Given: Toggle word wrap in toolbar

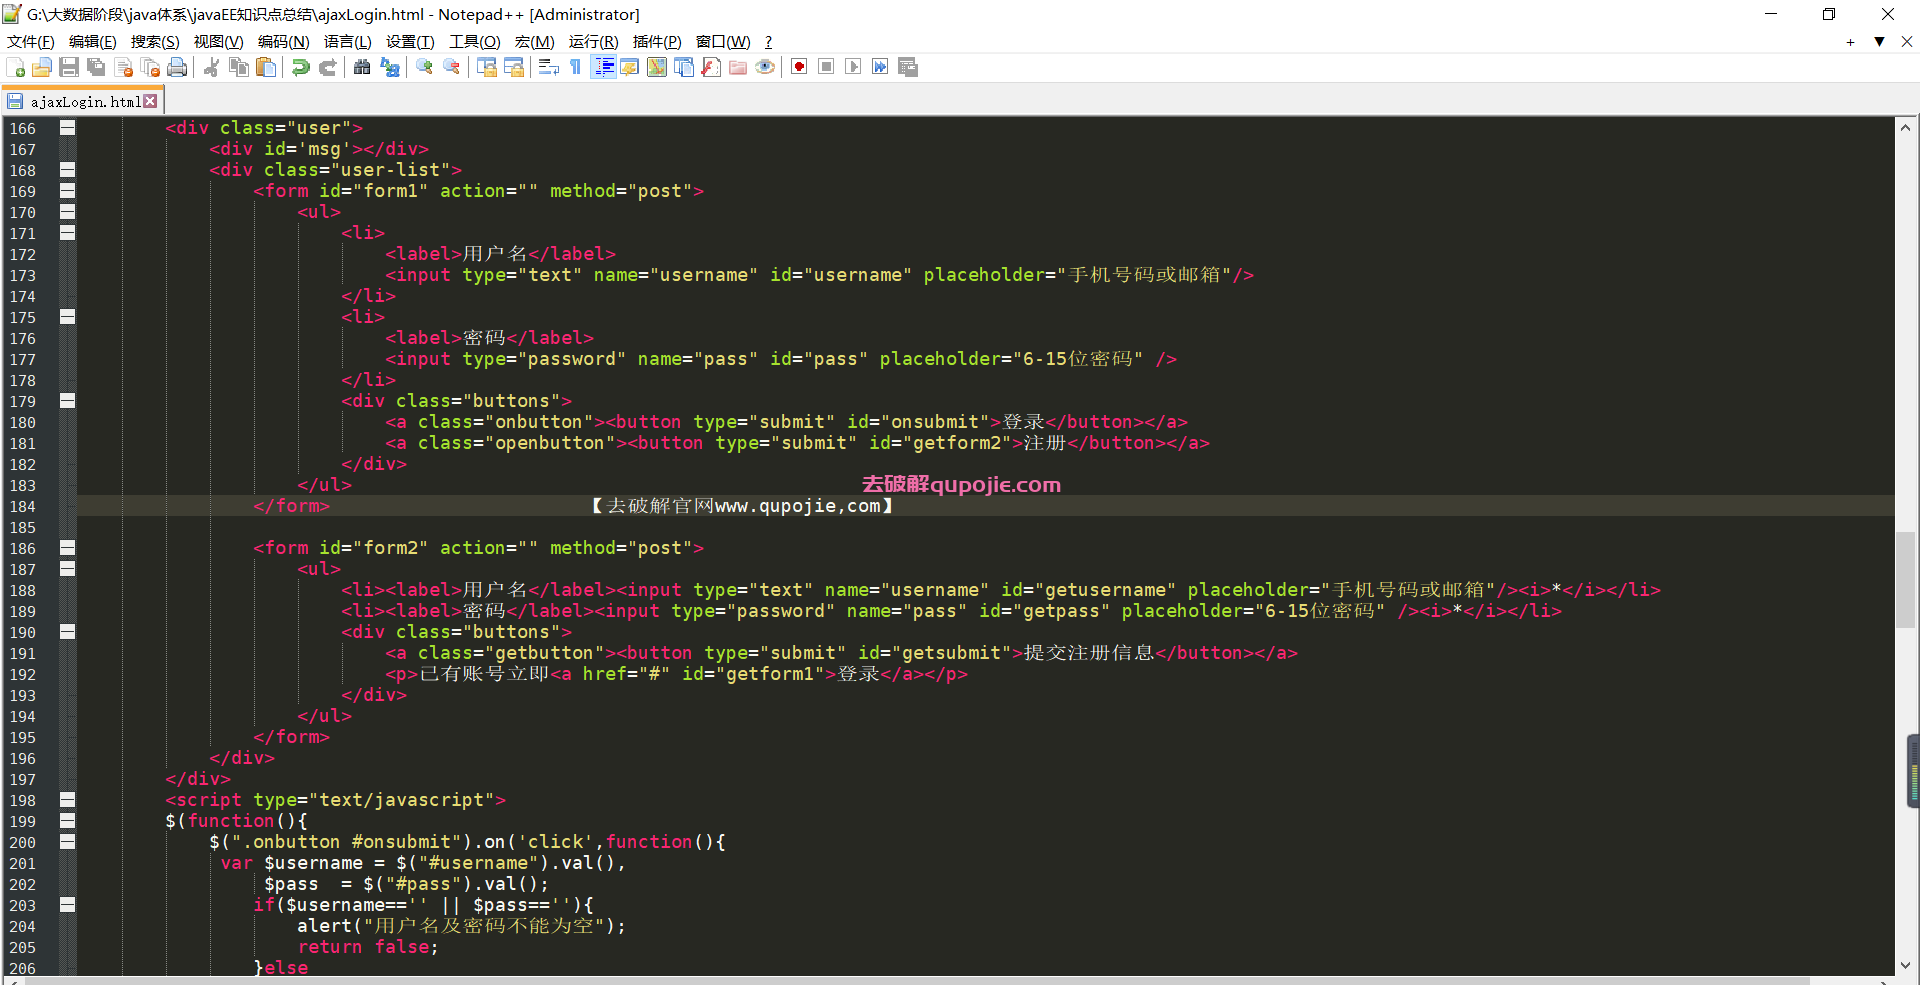Looking at the screenshot, I should click(x=548, y=67).
